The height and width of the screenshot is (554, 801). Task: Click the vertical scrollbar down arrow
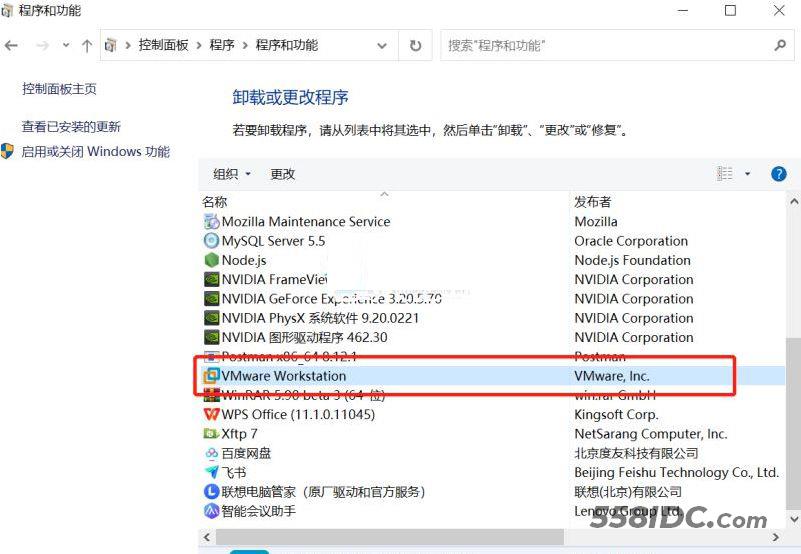tap(794, 519)
